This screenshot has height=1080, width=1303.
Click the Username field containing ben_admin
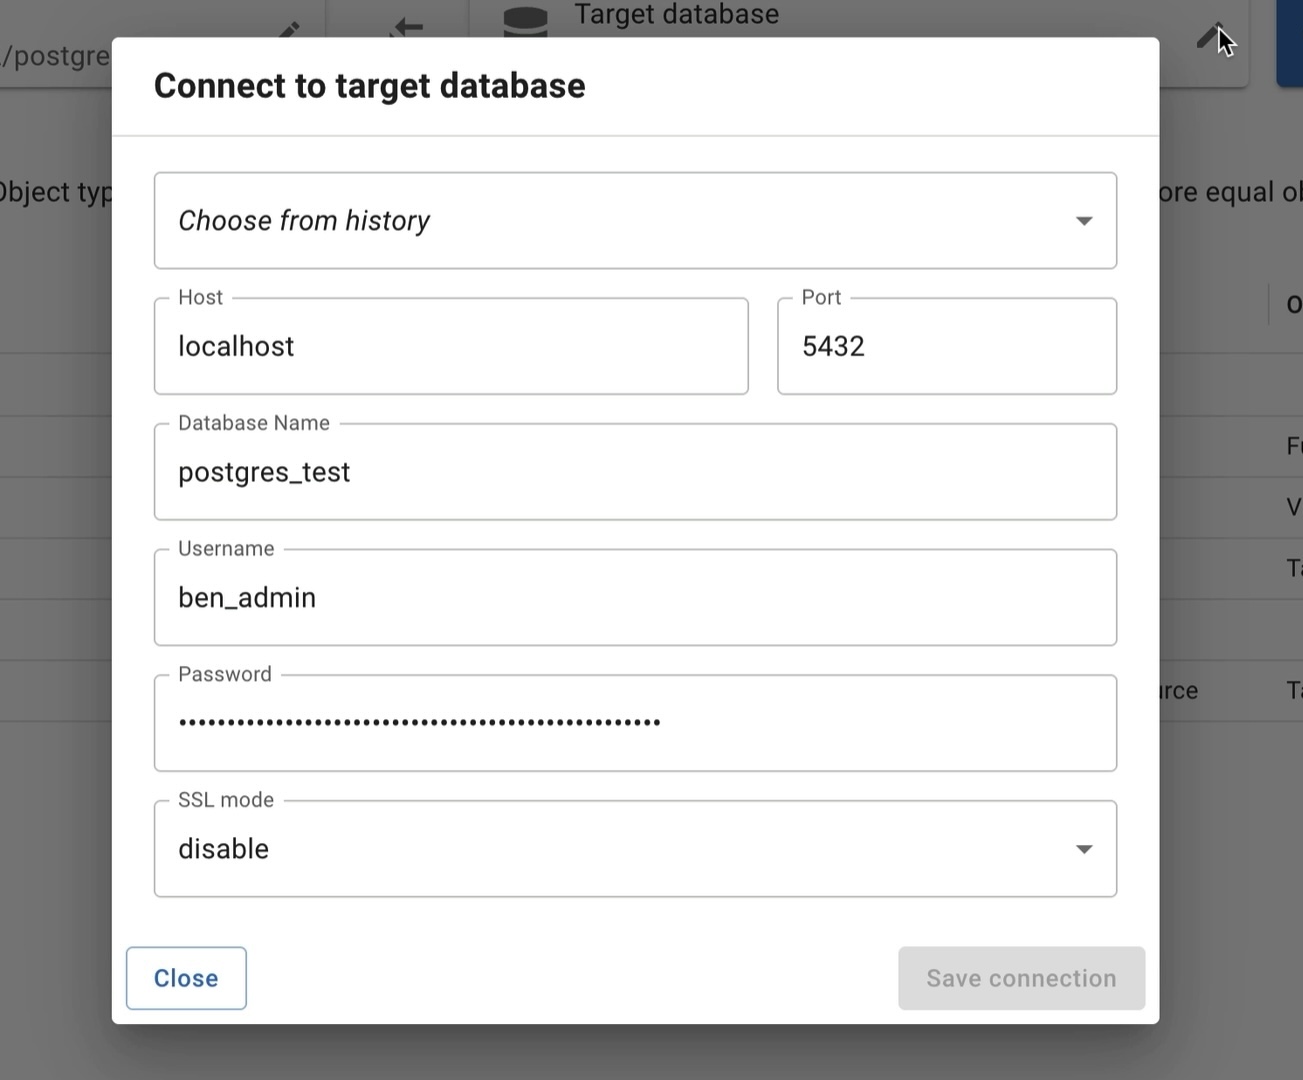[x=634, y=598]
